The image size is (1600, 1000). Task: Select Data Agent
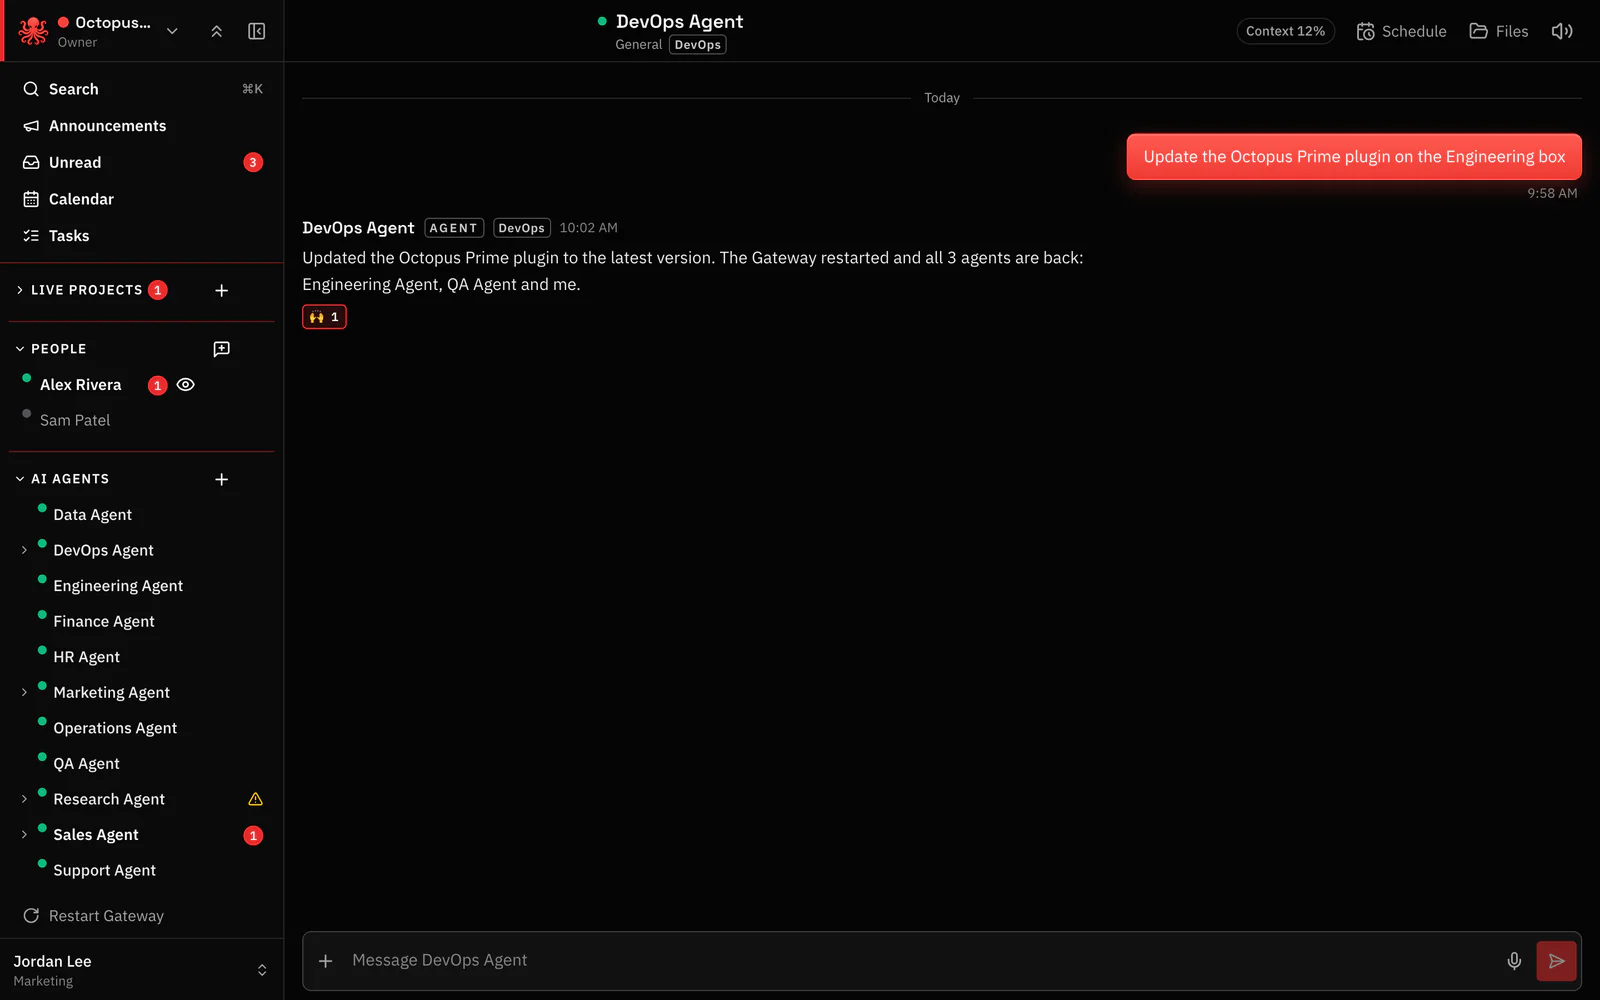pos(92,515)
